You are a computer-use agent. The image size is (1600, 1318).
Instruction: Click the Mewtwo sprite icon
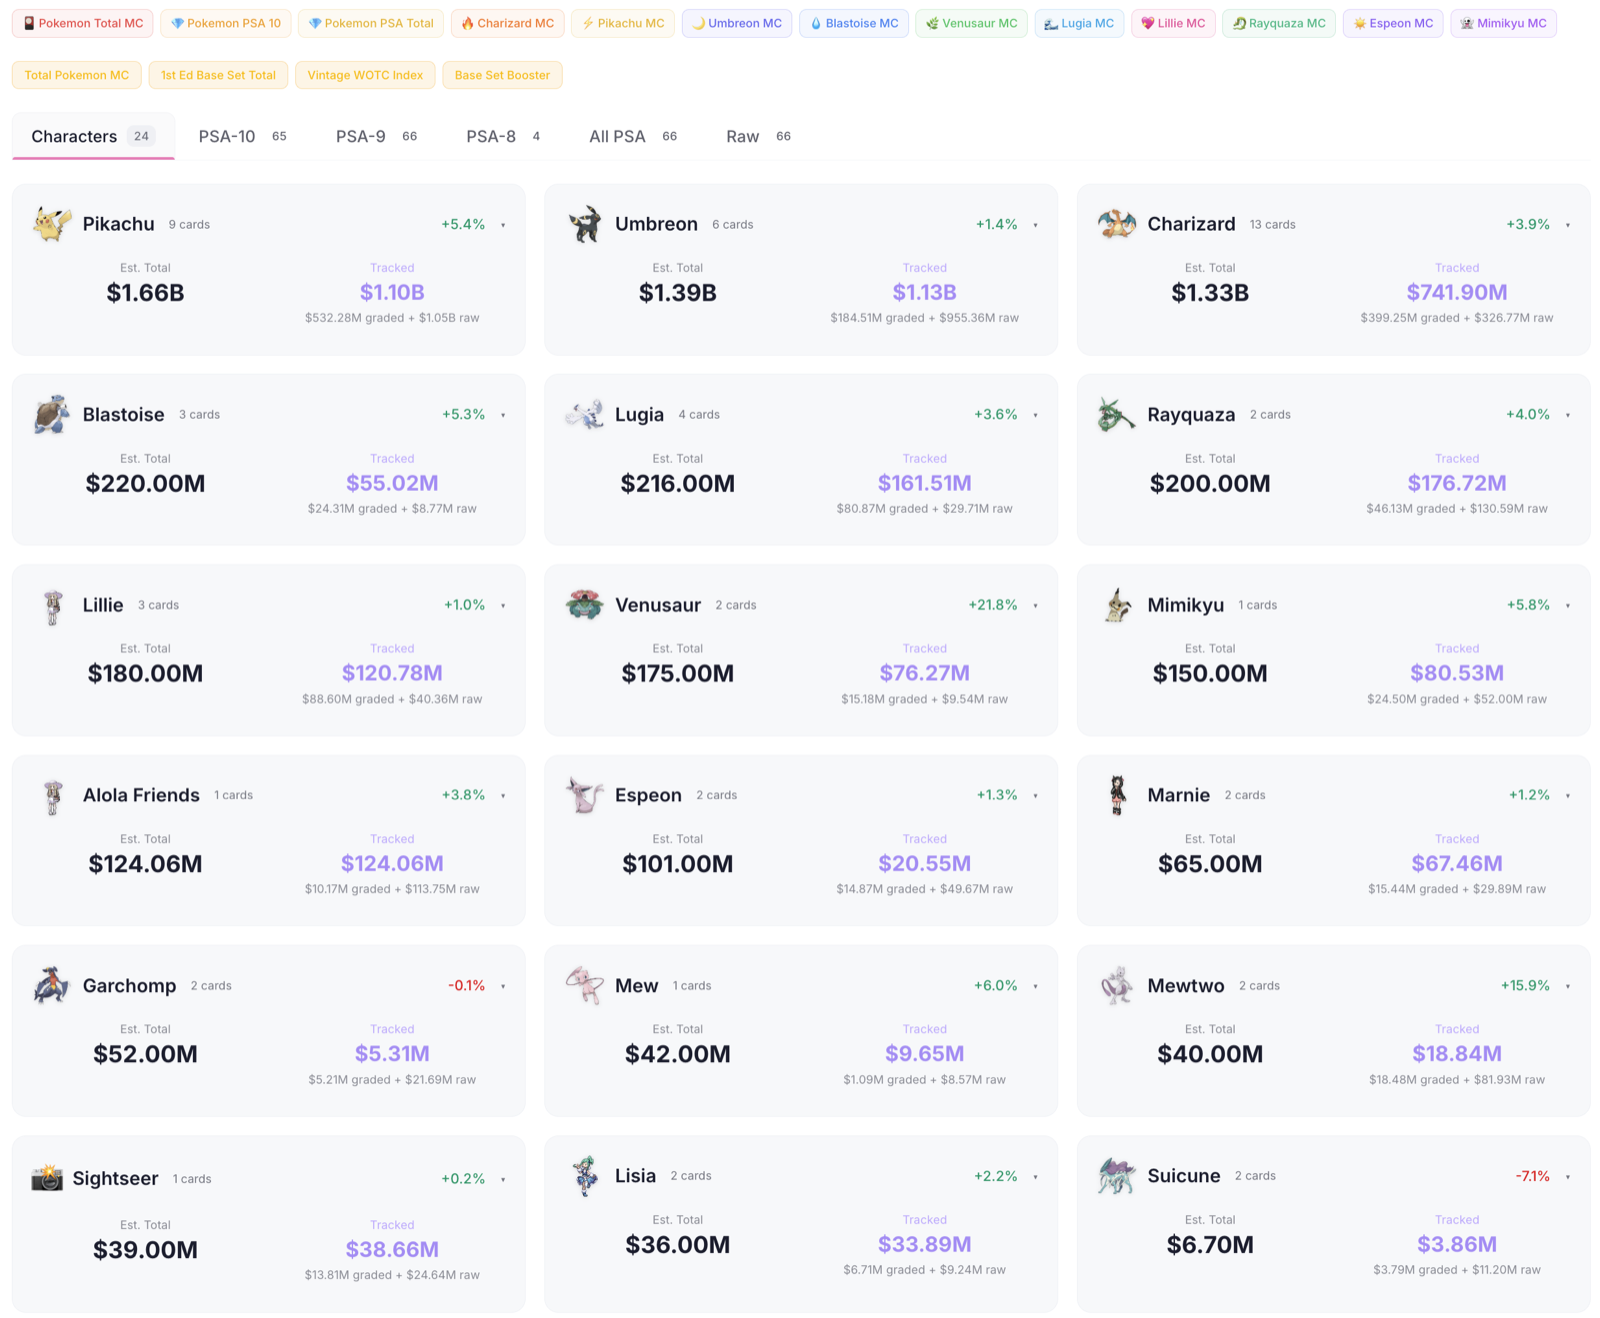pos(1117,985)
